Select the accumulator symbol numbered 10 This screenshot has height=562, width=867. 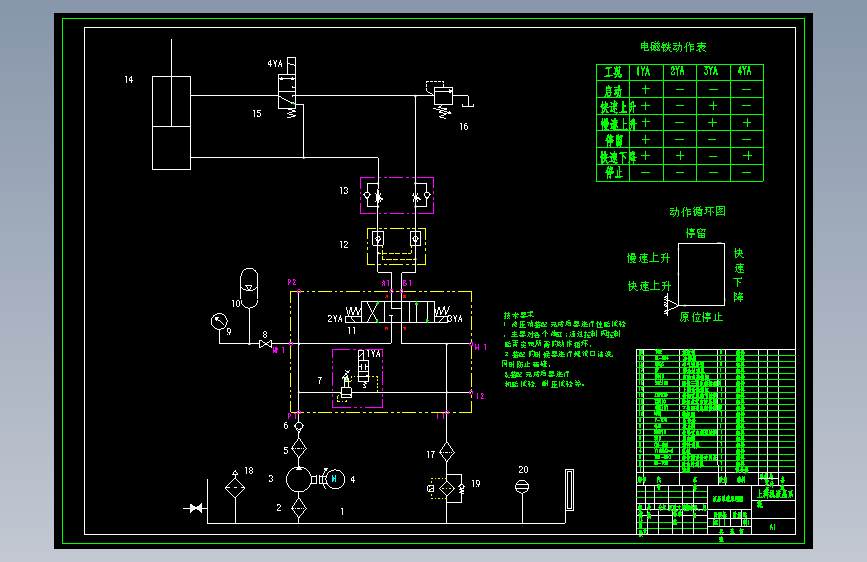(249, 288)
